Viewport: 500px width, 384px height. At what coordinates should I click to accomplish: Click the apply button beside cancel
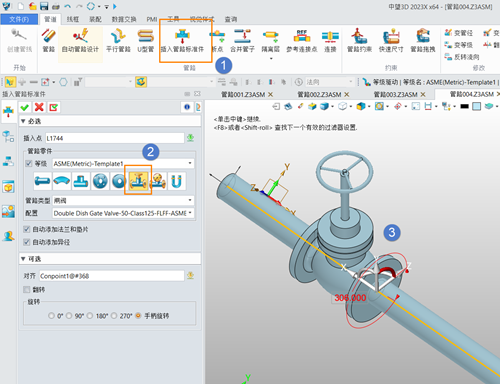pyautogui.click(x=53, y=107)
